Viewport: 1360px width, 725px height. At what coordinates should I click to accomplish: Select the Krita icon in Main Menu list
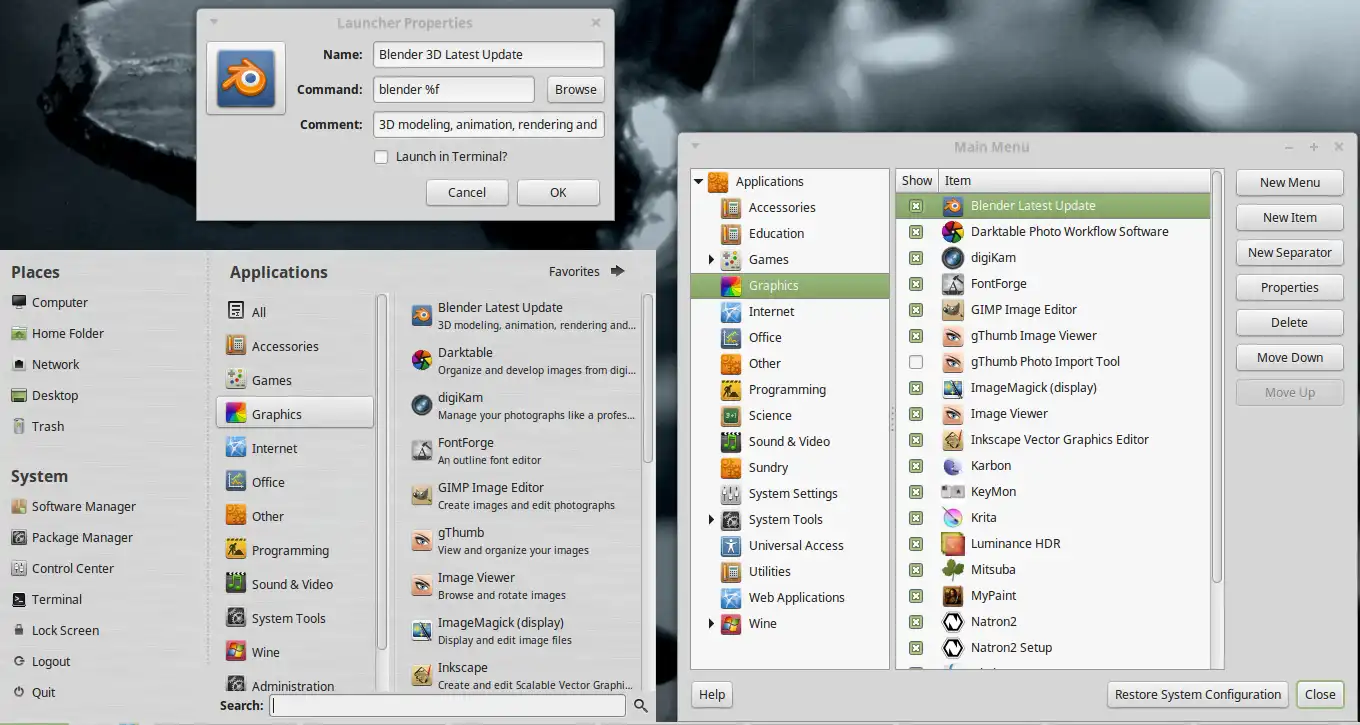click(x=953, y=518)
